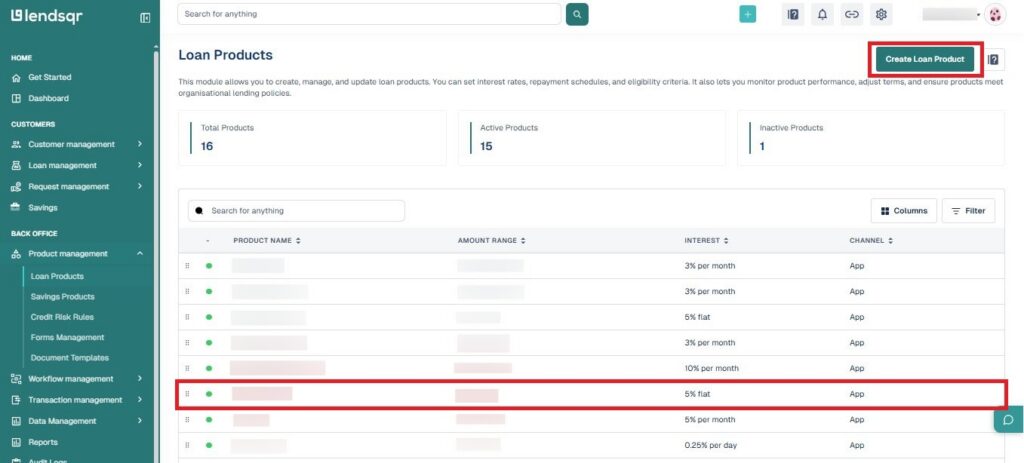Viewport: 1024px width, 463px height.
Task: Expand the Loan management chevron
Action: click(x=140, y=165)
